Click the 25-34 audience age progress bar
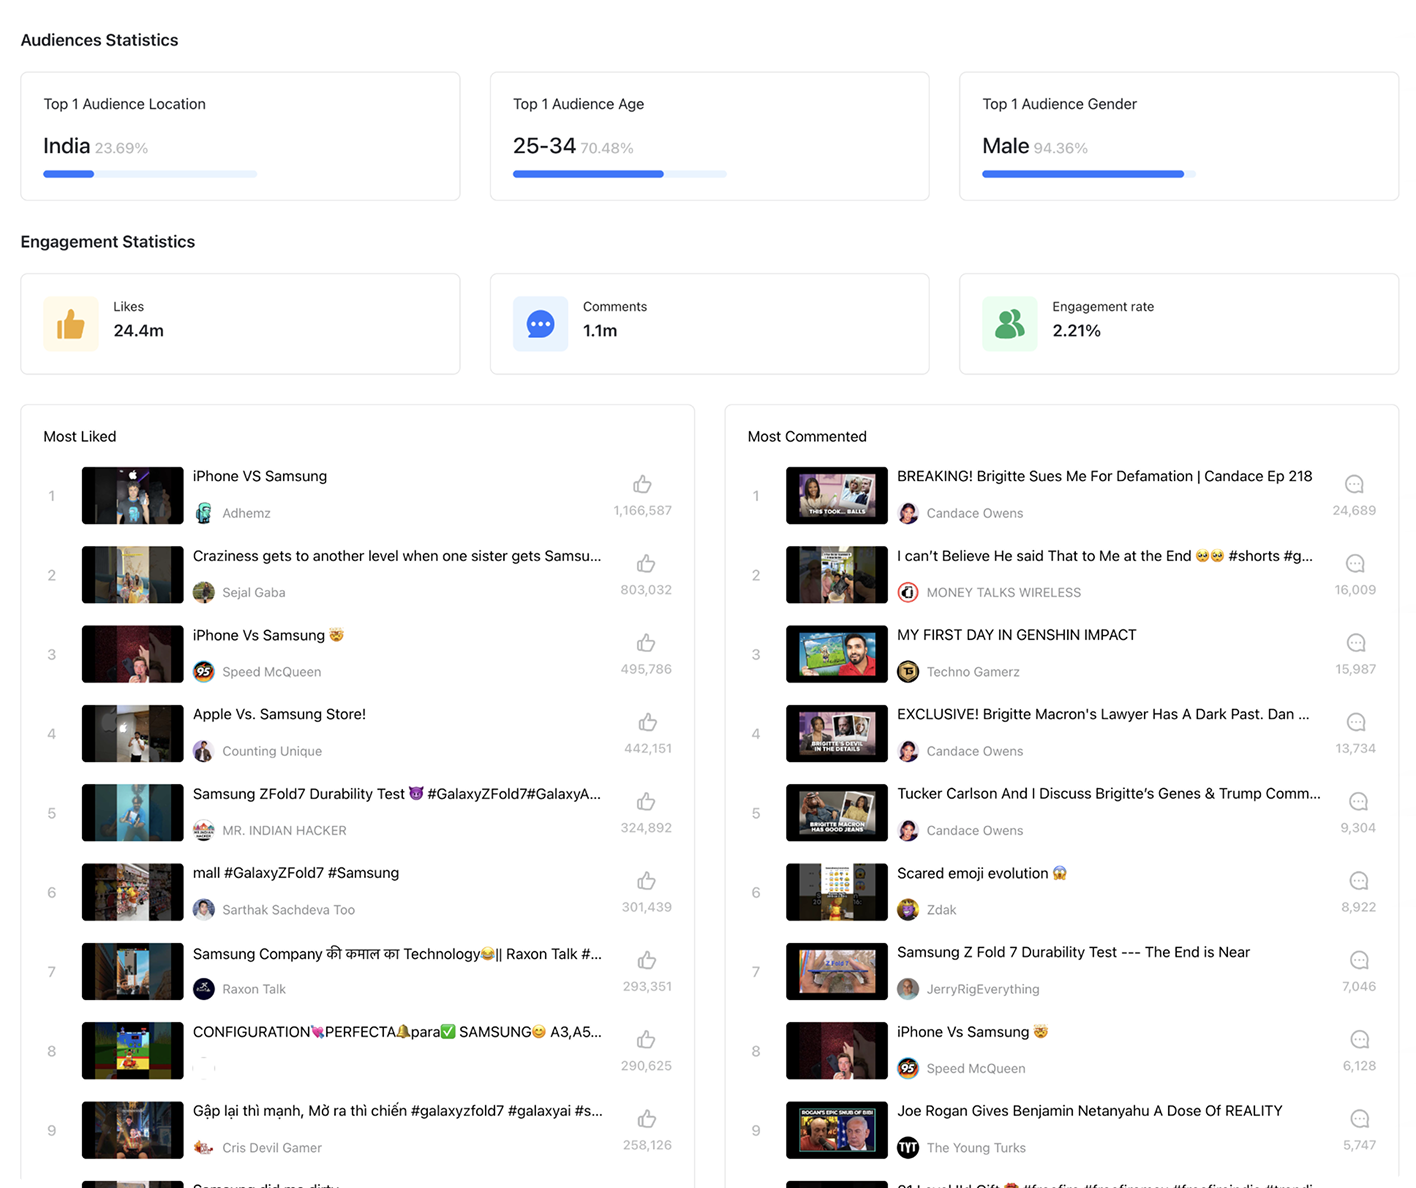 619,174
